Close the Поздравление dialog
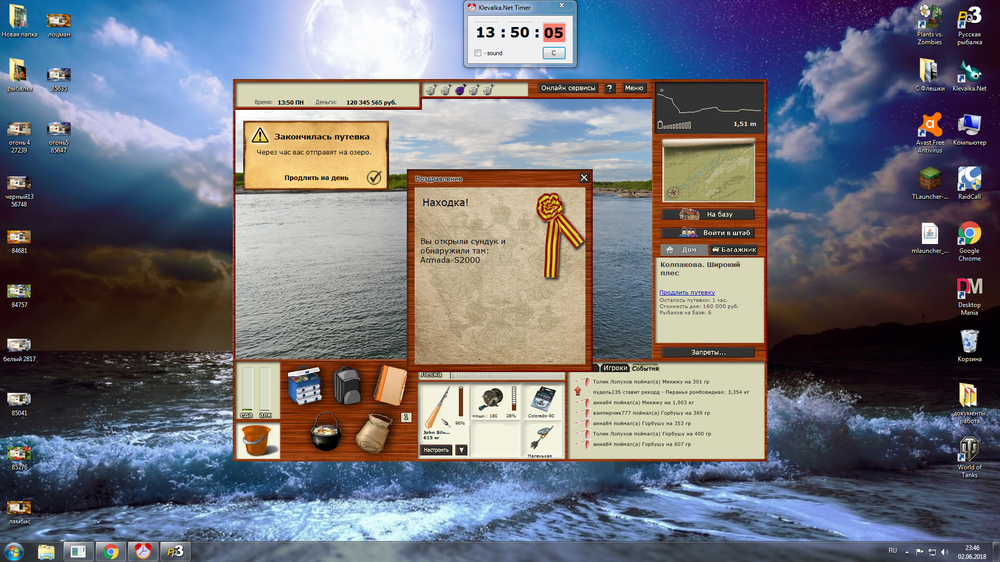Viewport: 1000px width, 562px height. [584, 178]
